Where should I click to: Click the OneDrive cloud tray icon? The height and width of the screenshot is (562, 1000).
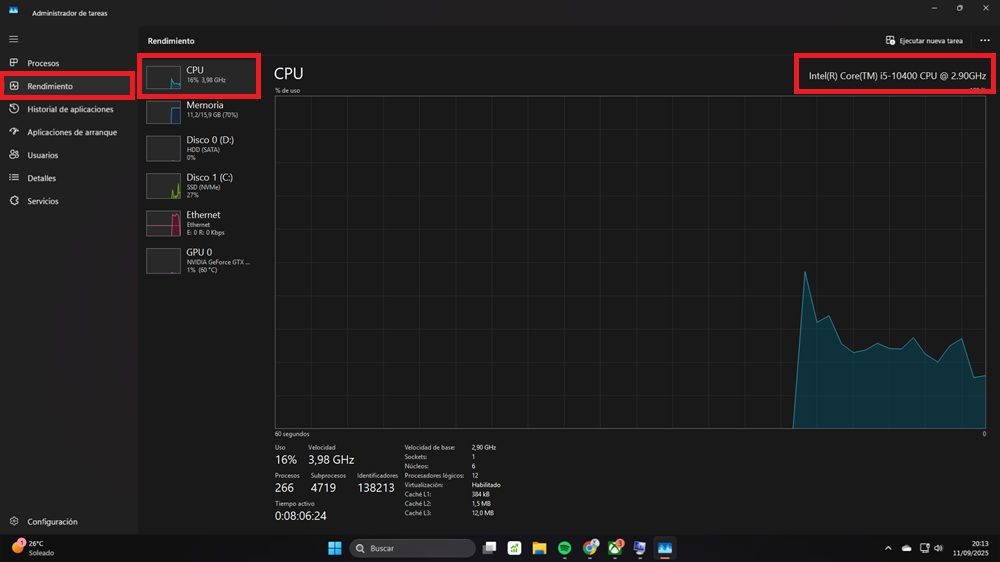pos(906,548)
